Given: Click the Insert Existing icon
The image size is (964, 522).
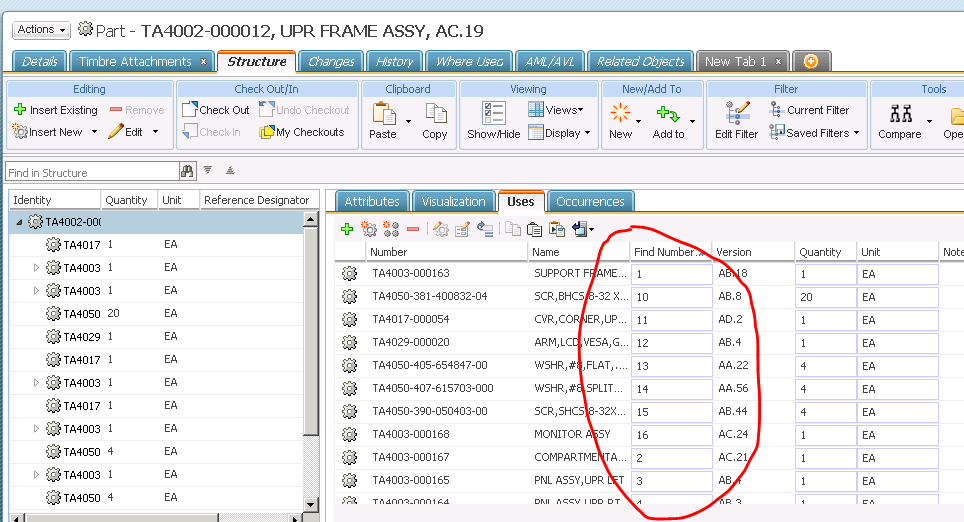Looking at the screenshot, I should 20,110.
